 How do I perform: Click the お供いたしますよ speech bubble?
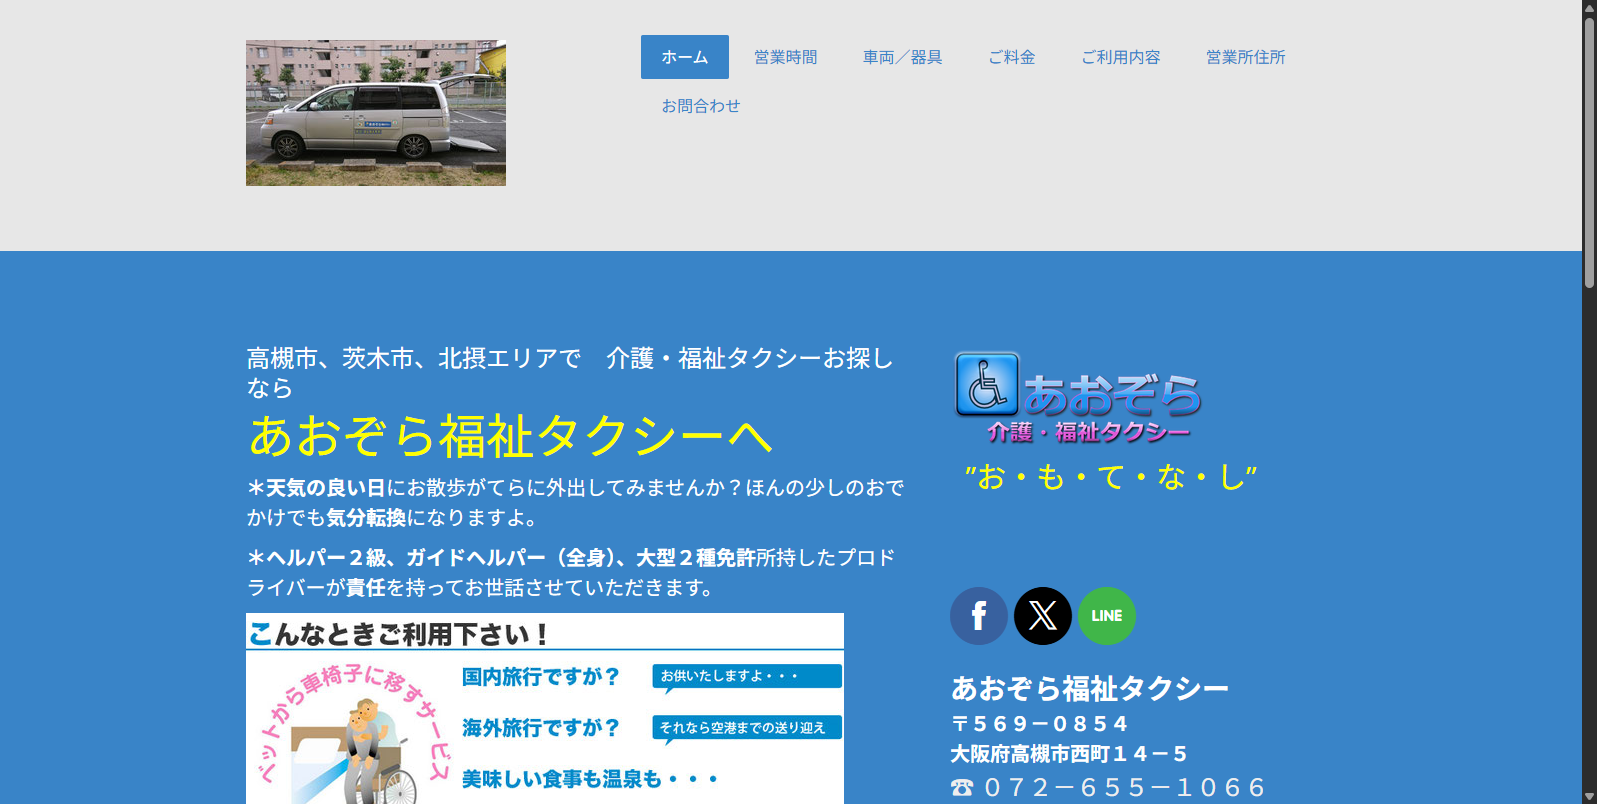[x=747, y=677]
